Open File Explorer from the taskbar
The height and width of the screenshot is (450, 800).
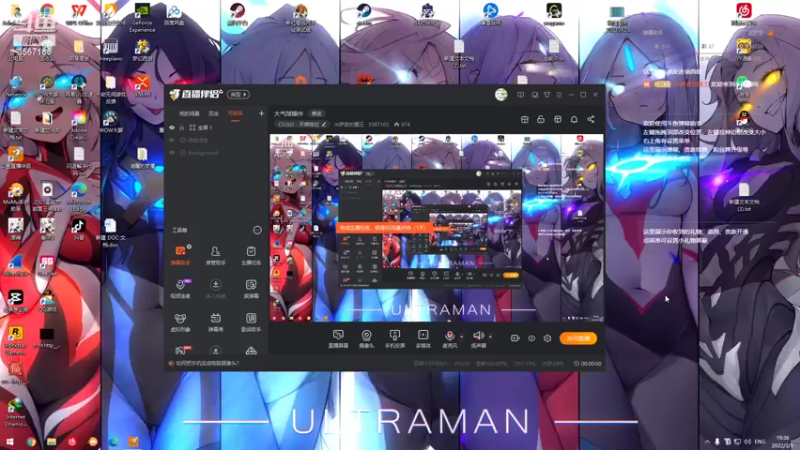[x=51, y=442]
